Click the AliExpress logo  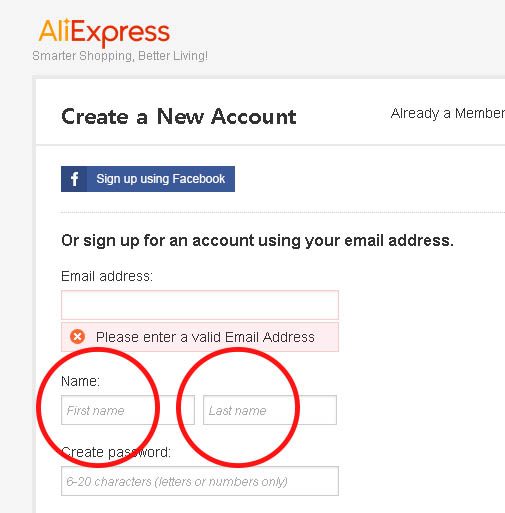(x=104, y=32)
